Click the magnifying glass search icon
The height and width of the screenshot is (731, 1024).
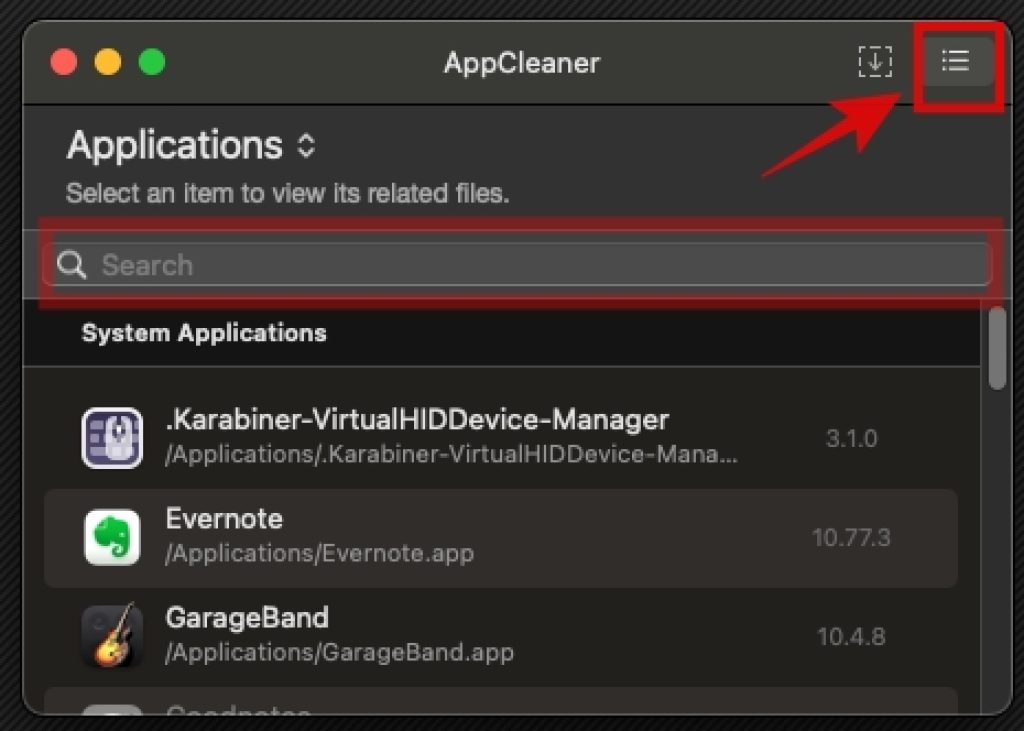pyautogui.click(x=71, y=265)
